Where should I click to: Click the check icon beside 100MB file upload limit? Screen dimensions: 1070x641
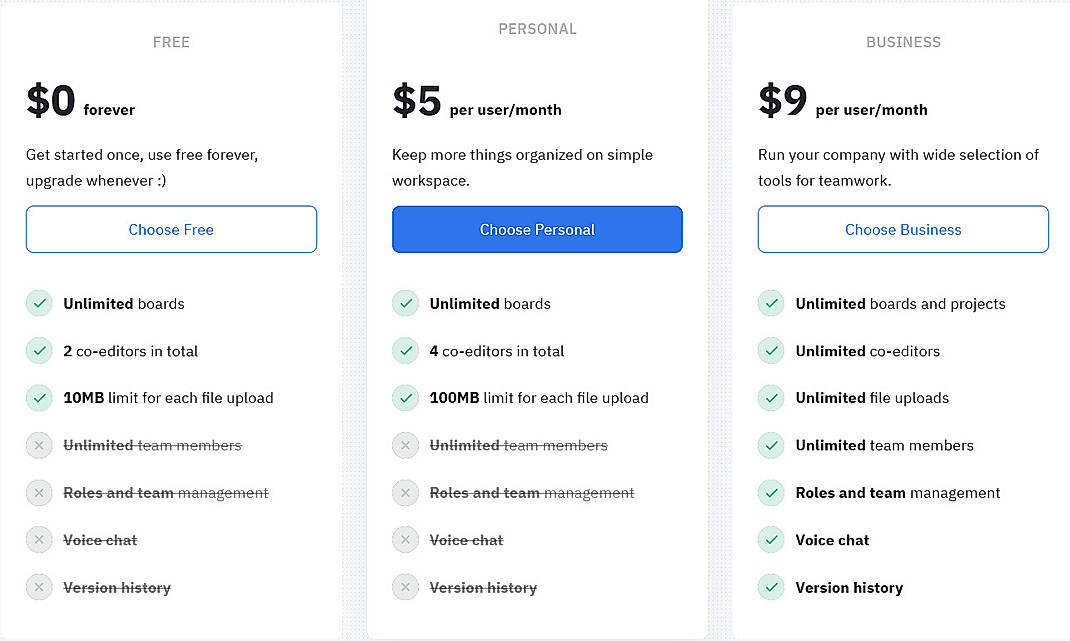coord(405,398)
